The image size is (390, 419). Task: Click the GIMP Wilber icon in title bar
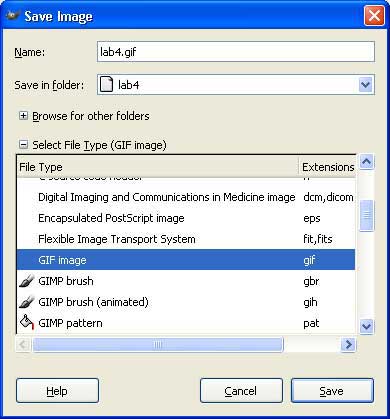point(13,15)
